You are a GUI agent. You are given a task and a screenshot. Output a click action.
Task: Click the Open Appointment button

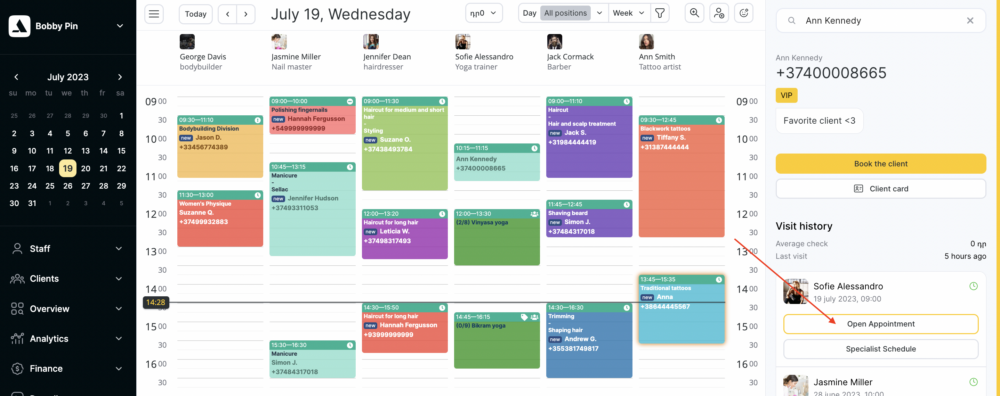881,324
